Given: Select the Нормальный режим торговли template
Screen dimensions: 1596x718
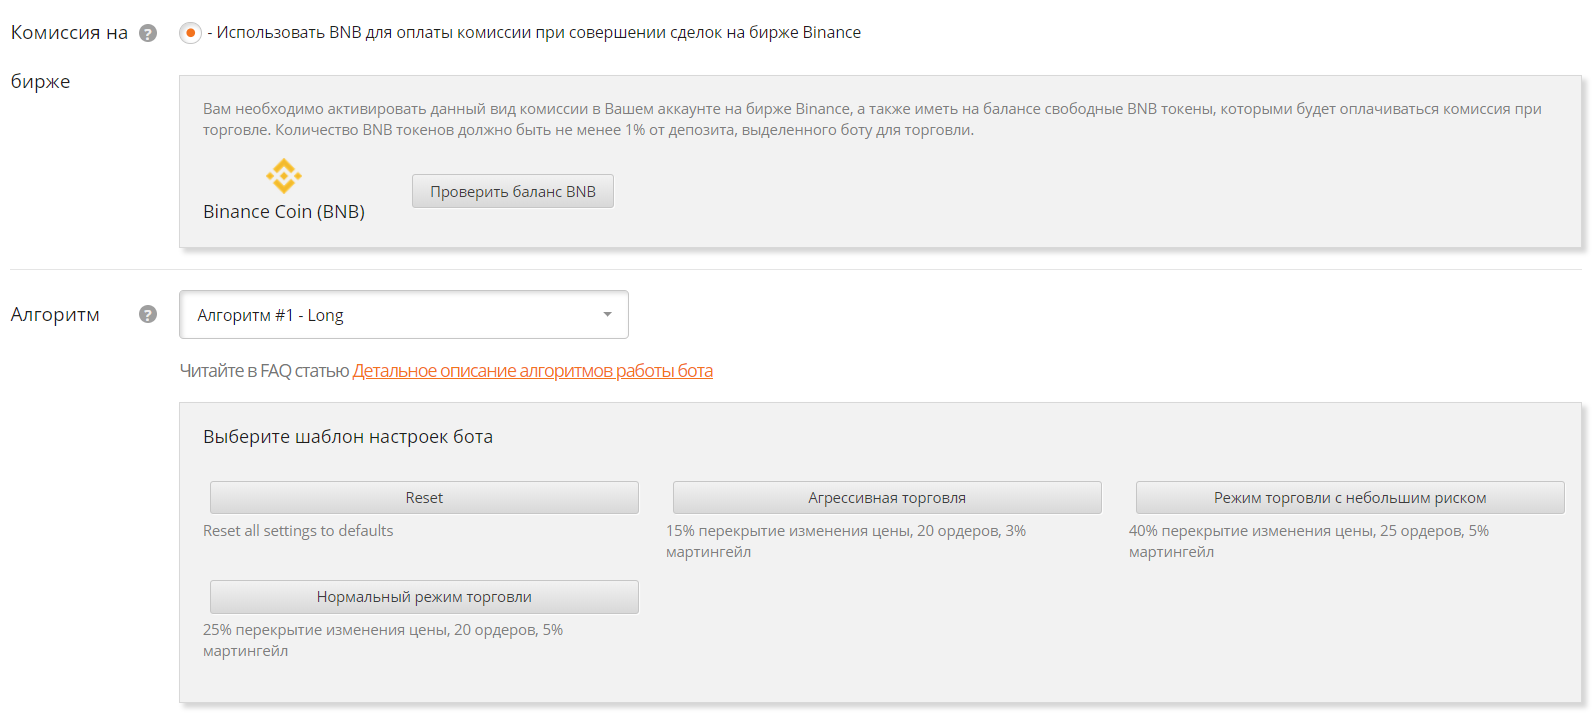Looking at the screenshot, I should (x=424, y=597).
